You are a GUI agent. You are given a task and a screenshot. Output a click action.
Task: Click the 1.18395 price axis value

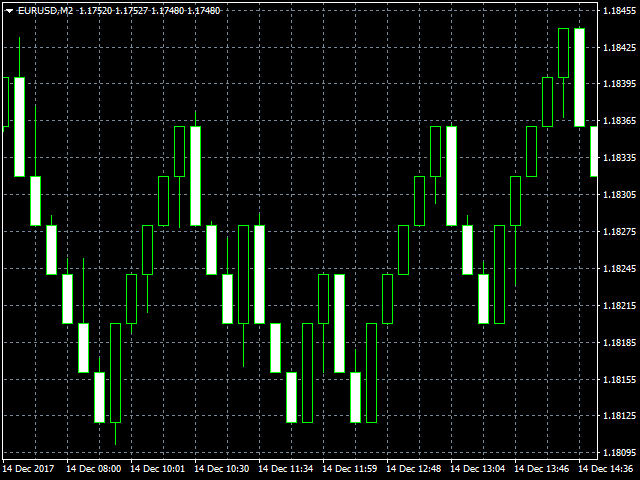pyautogui.click(x=619, y=84)
